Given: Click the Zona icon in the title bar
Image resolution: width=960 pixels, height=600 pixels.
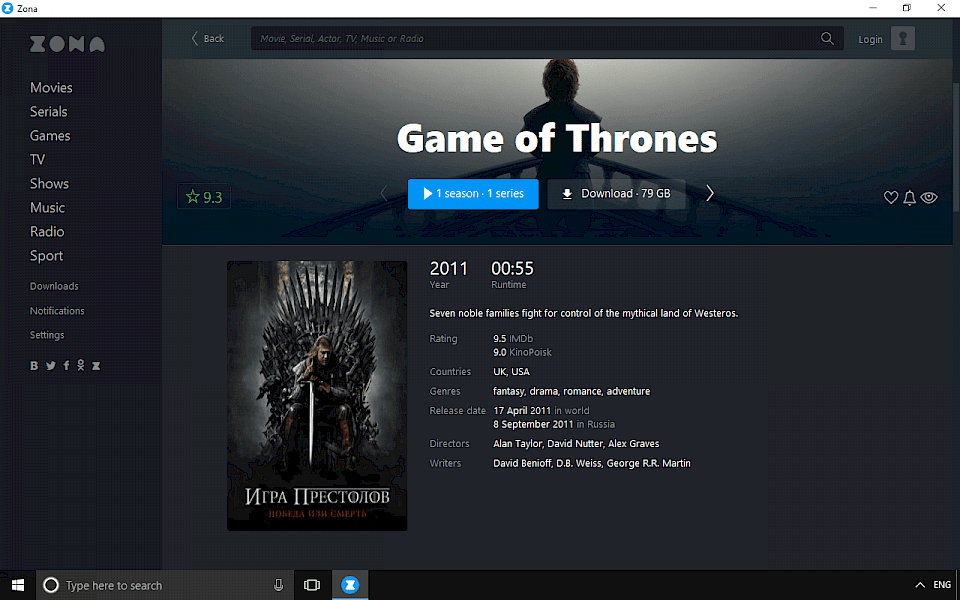Looking at the screenshot, I should (x=7, y=8).
